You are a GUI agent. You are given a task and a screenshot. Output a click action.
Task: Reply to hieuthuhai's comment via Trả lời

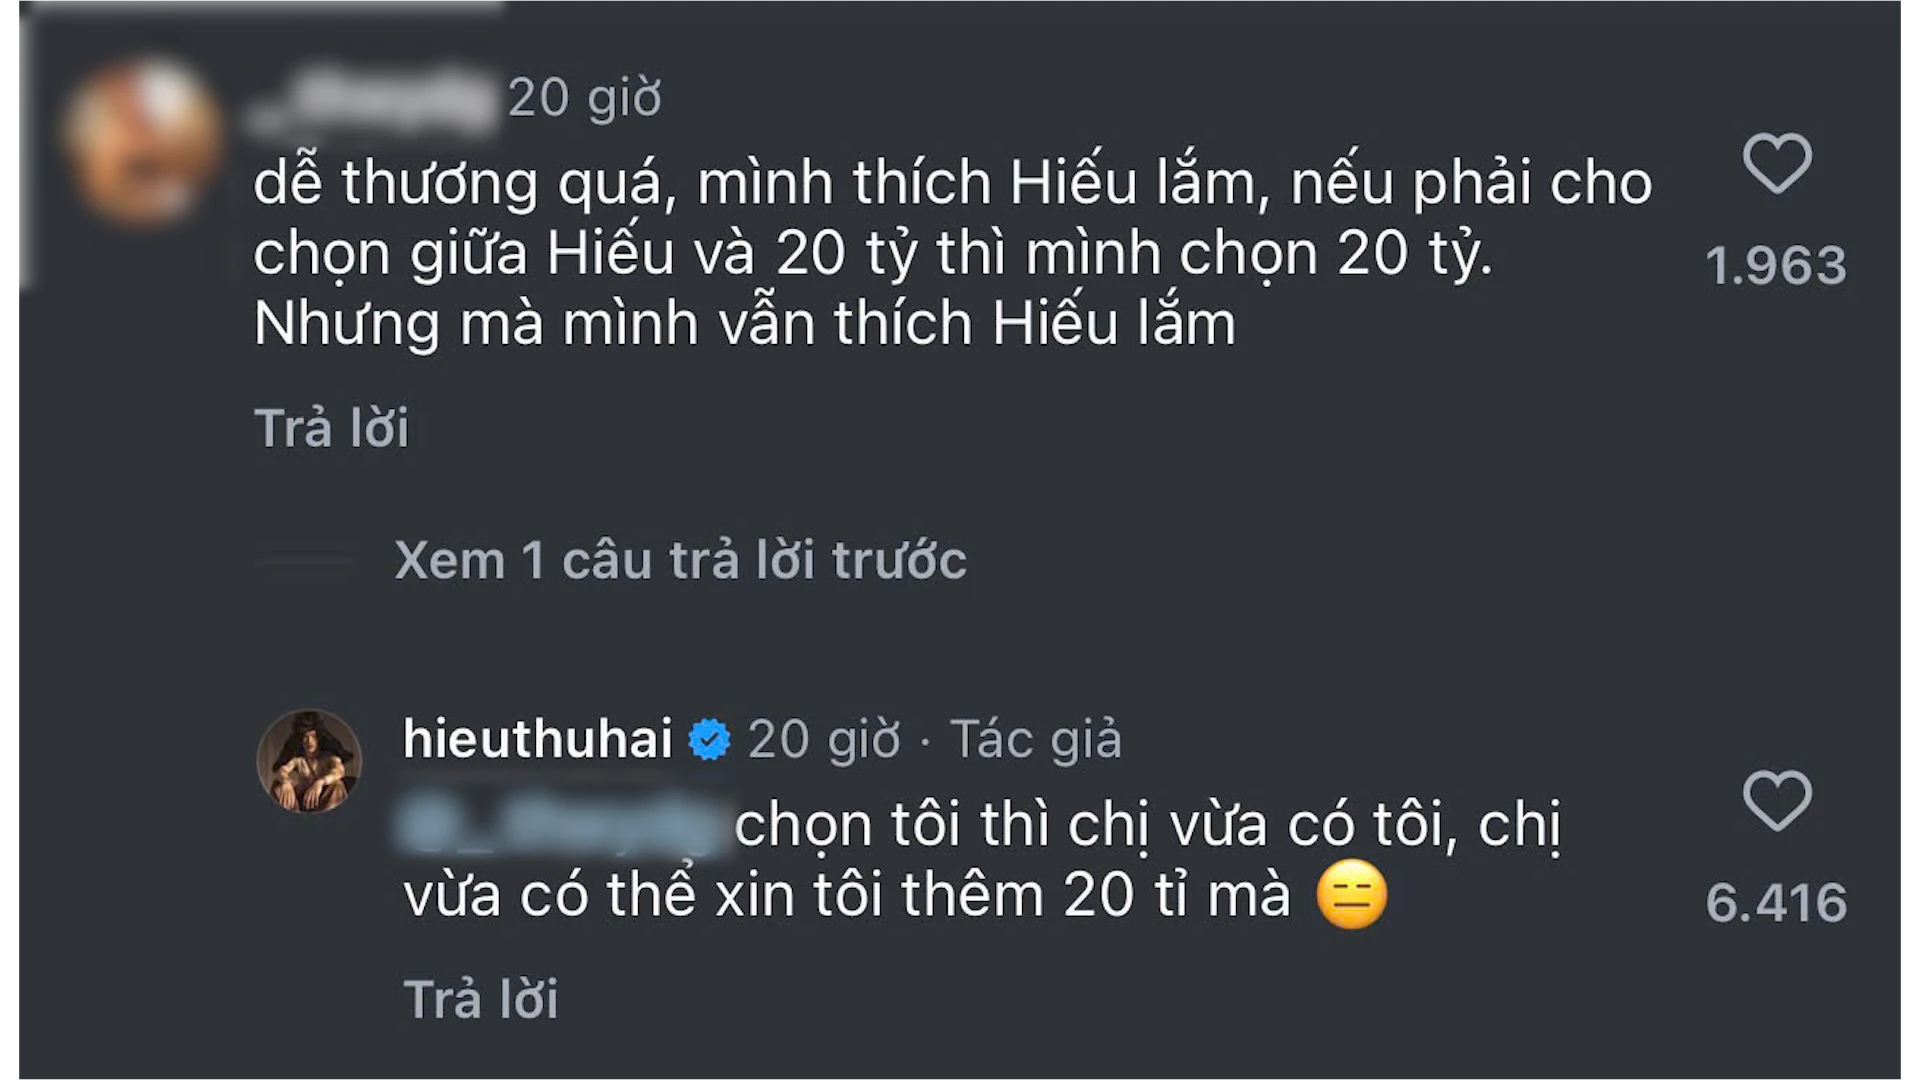[x=481, y=999]
